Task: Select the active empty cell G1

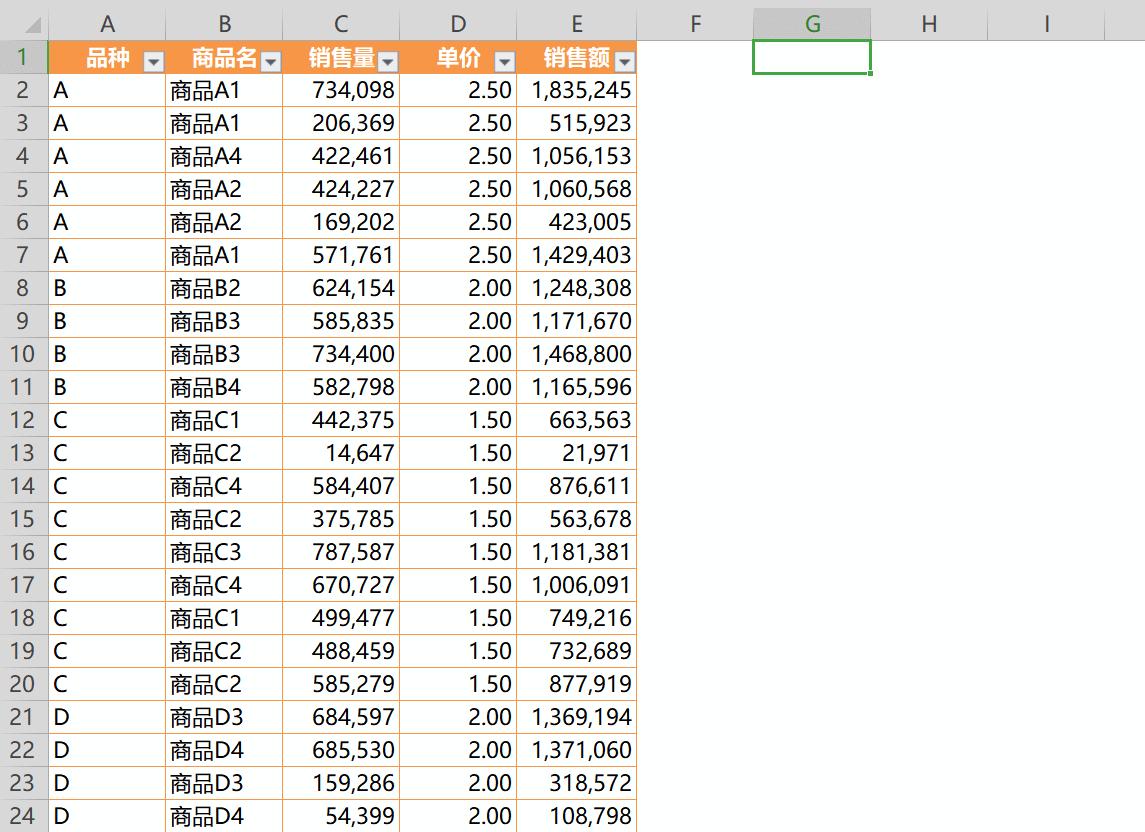Action: 811,57
